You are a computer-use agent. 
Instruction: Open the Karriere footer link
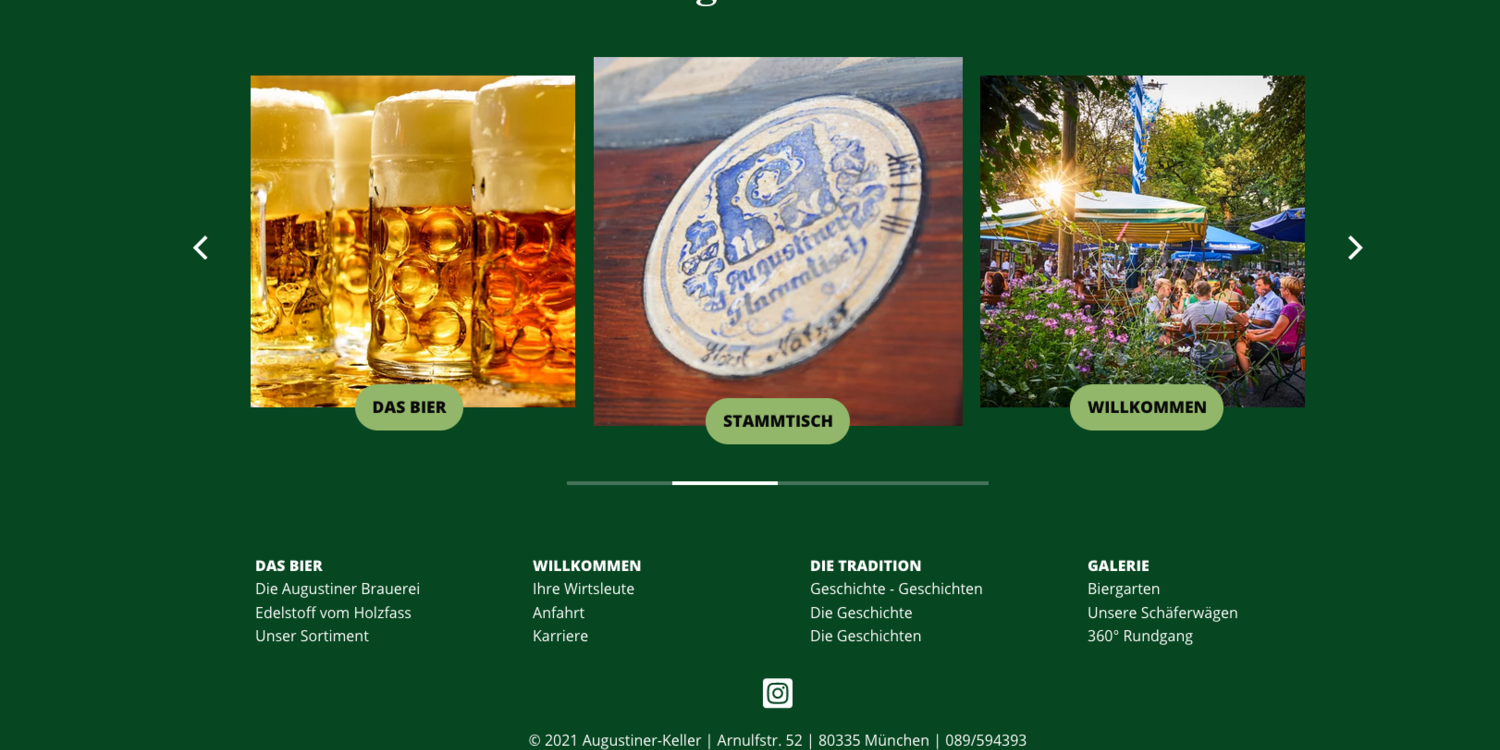tap(560, 636)
